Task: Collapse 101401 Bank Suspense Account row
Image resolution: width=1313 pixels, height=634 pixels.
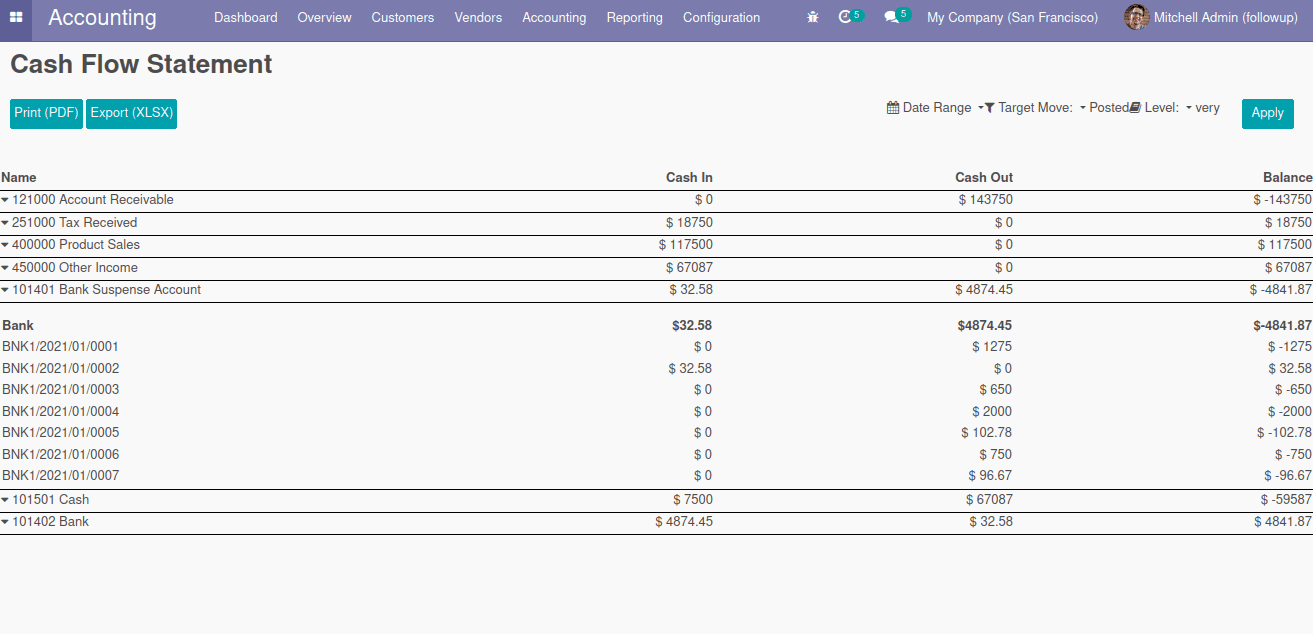Action: [6, 290]
